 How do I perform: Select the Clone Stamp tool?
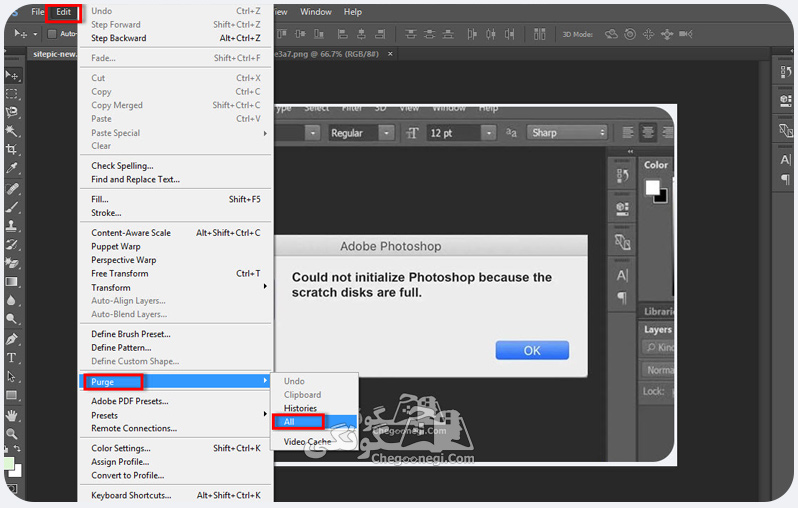coord(12,225)
